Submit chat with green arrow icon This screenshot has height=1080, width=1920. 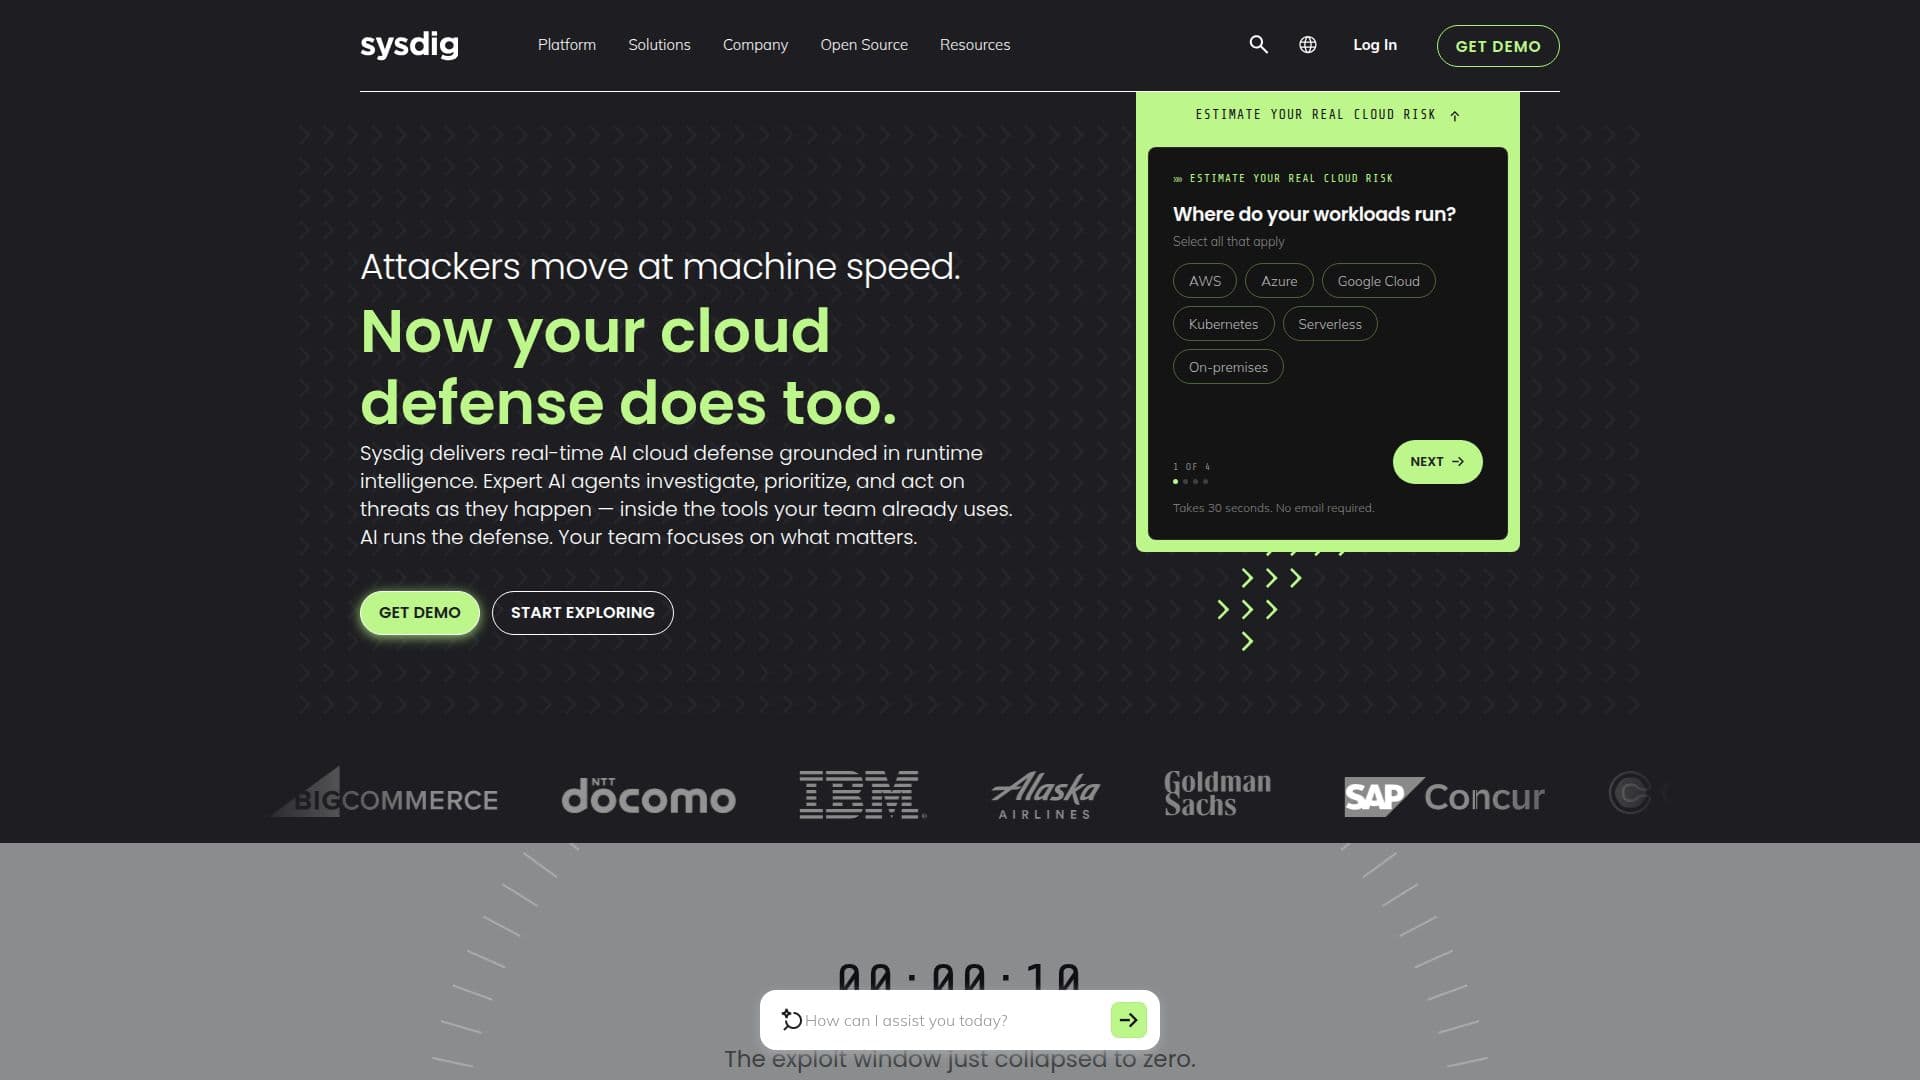tap(1128, 1020)
